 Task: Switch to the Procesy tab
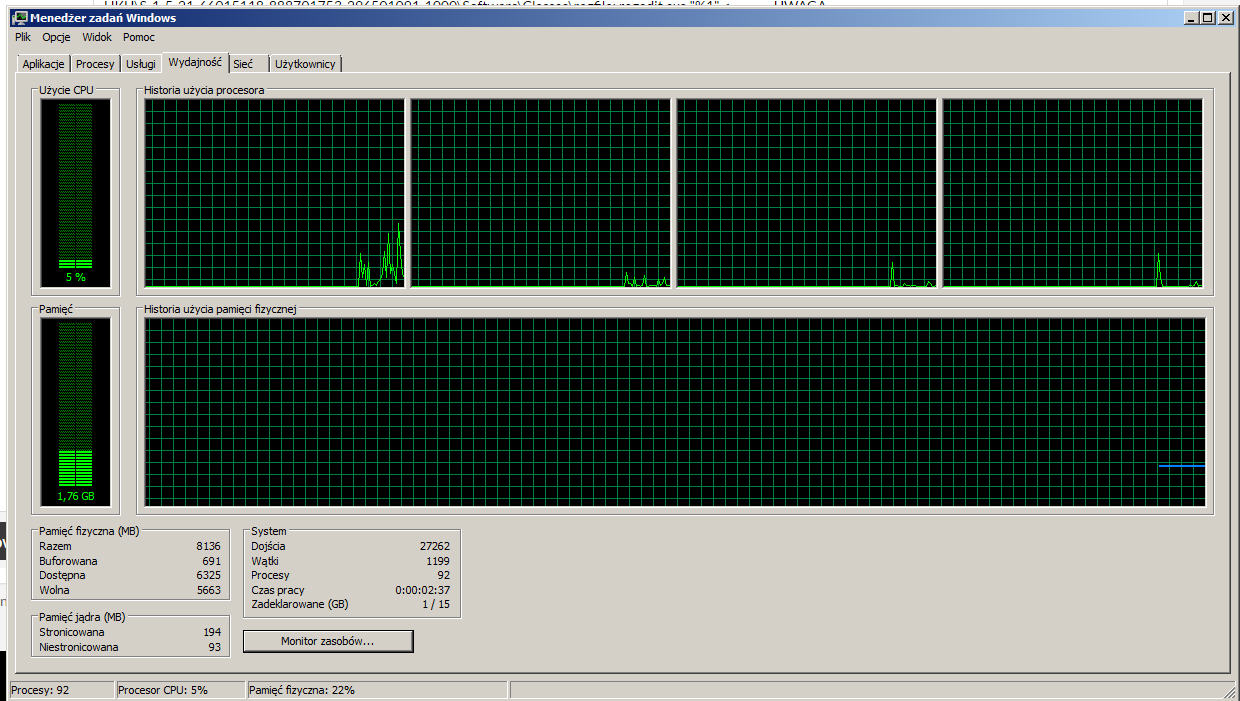click(x=95, y=64)
